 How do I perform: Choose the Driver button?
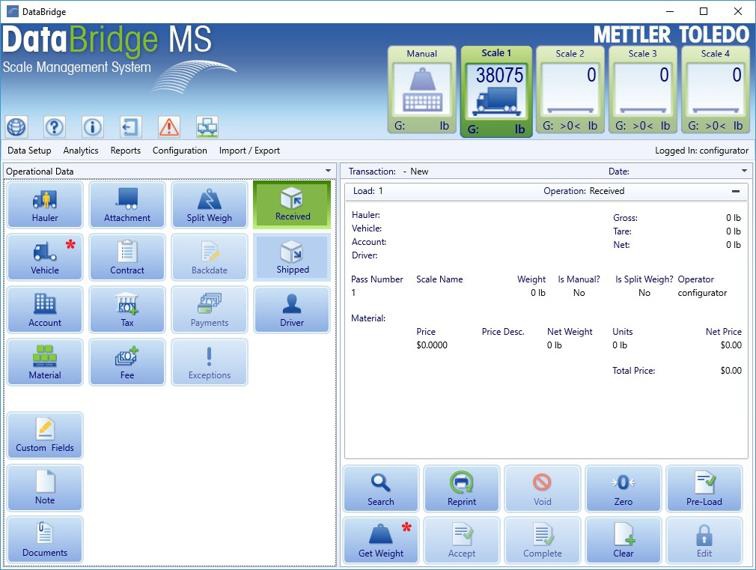pyautogui.click(x=292, y=310)
